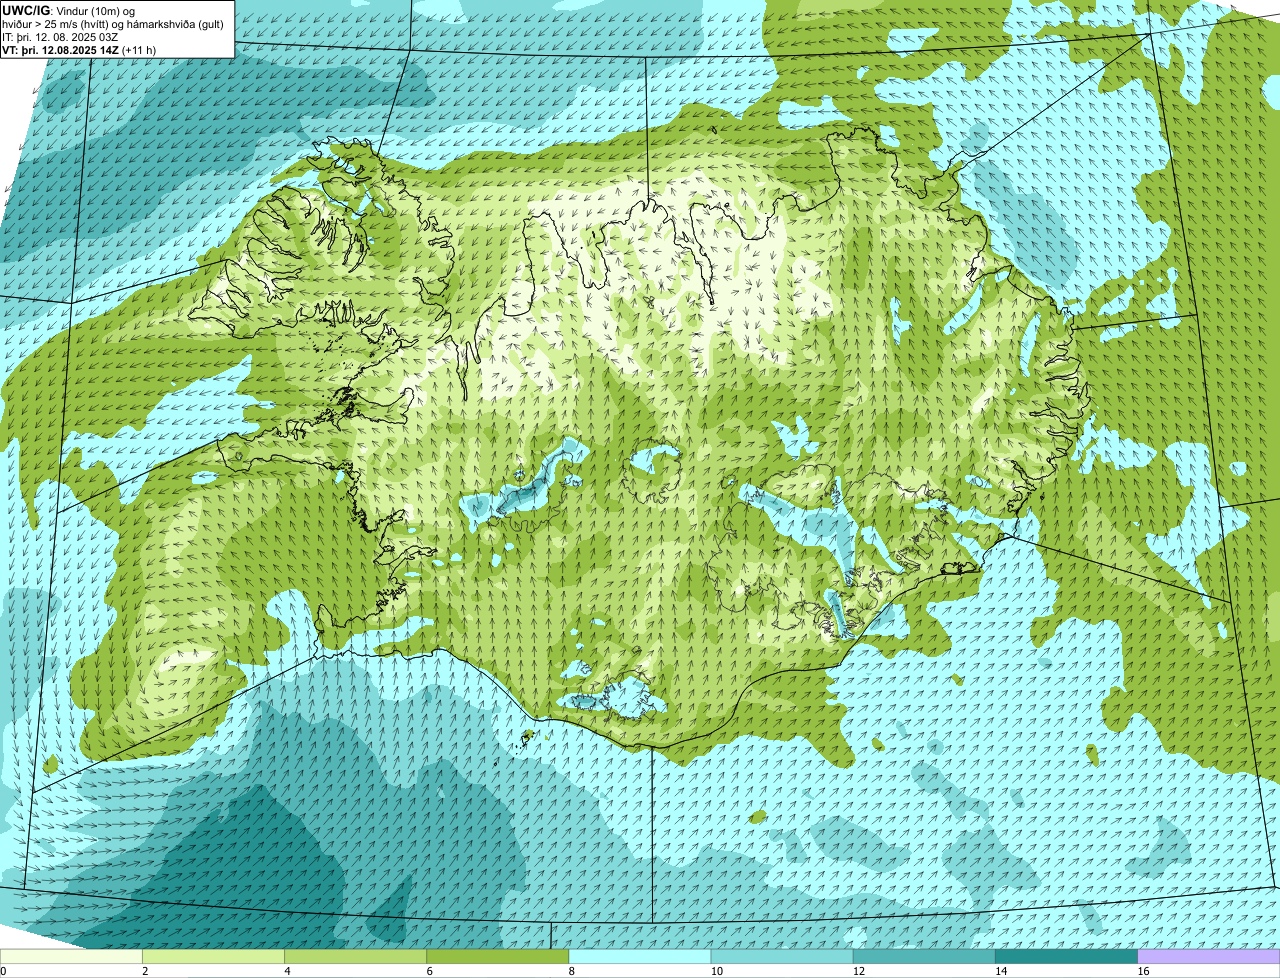1280x978 pixels.
Task: Pick the 12–14 m/s teal legend swatch
Action: point(924,957)
